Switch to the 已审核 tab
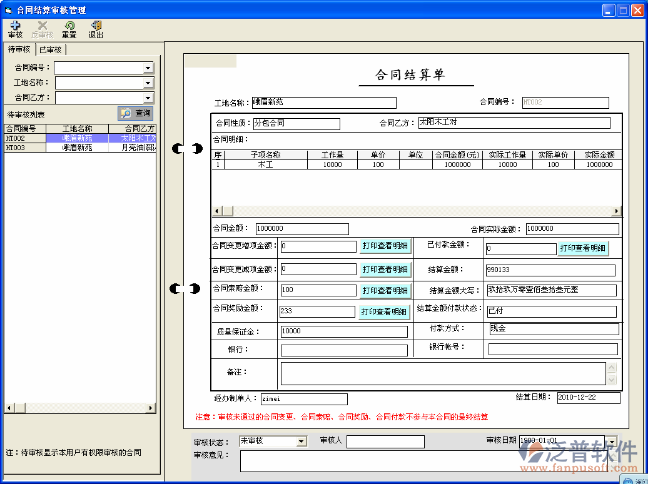The image size is (648, 484). (x=51, y=49)
